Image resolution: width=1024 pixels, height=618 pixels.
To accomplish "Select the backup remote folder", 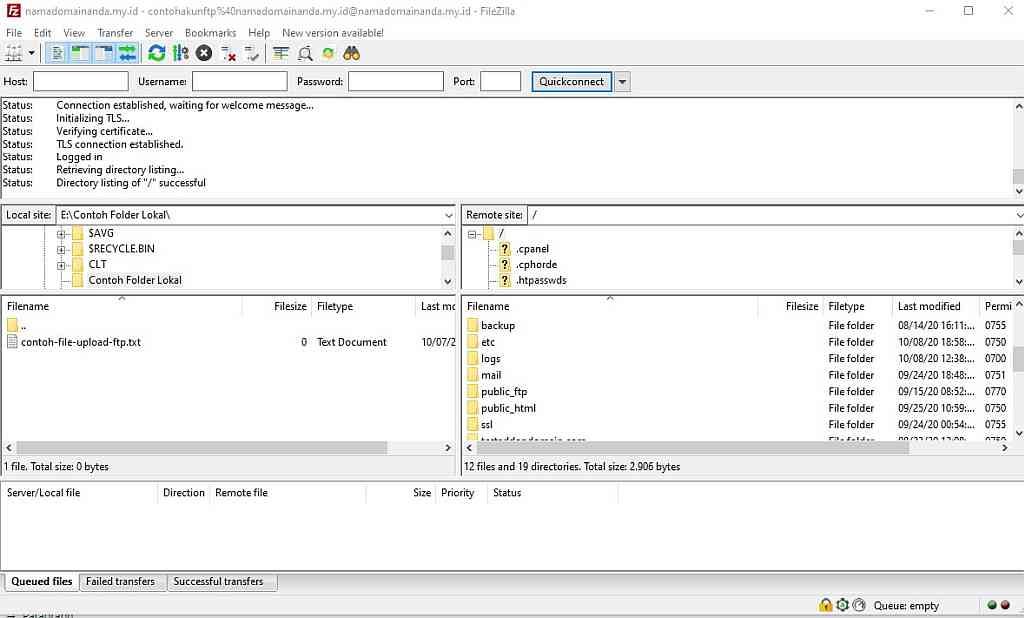I will coord(498,325).
